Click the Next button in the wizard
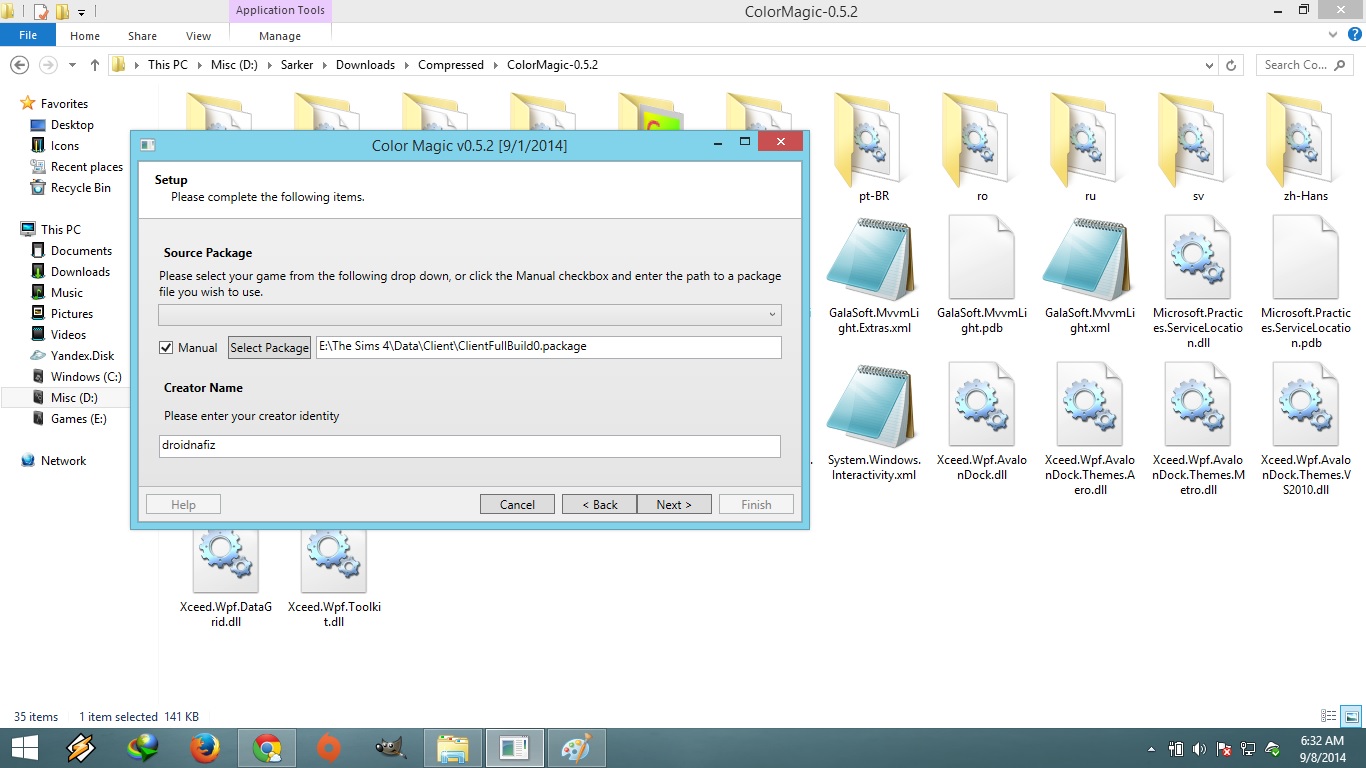This screenshot has width=1366, height=768. coord(674,505)
